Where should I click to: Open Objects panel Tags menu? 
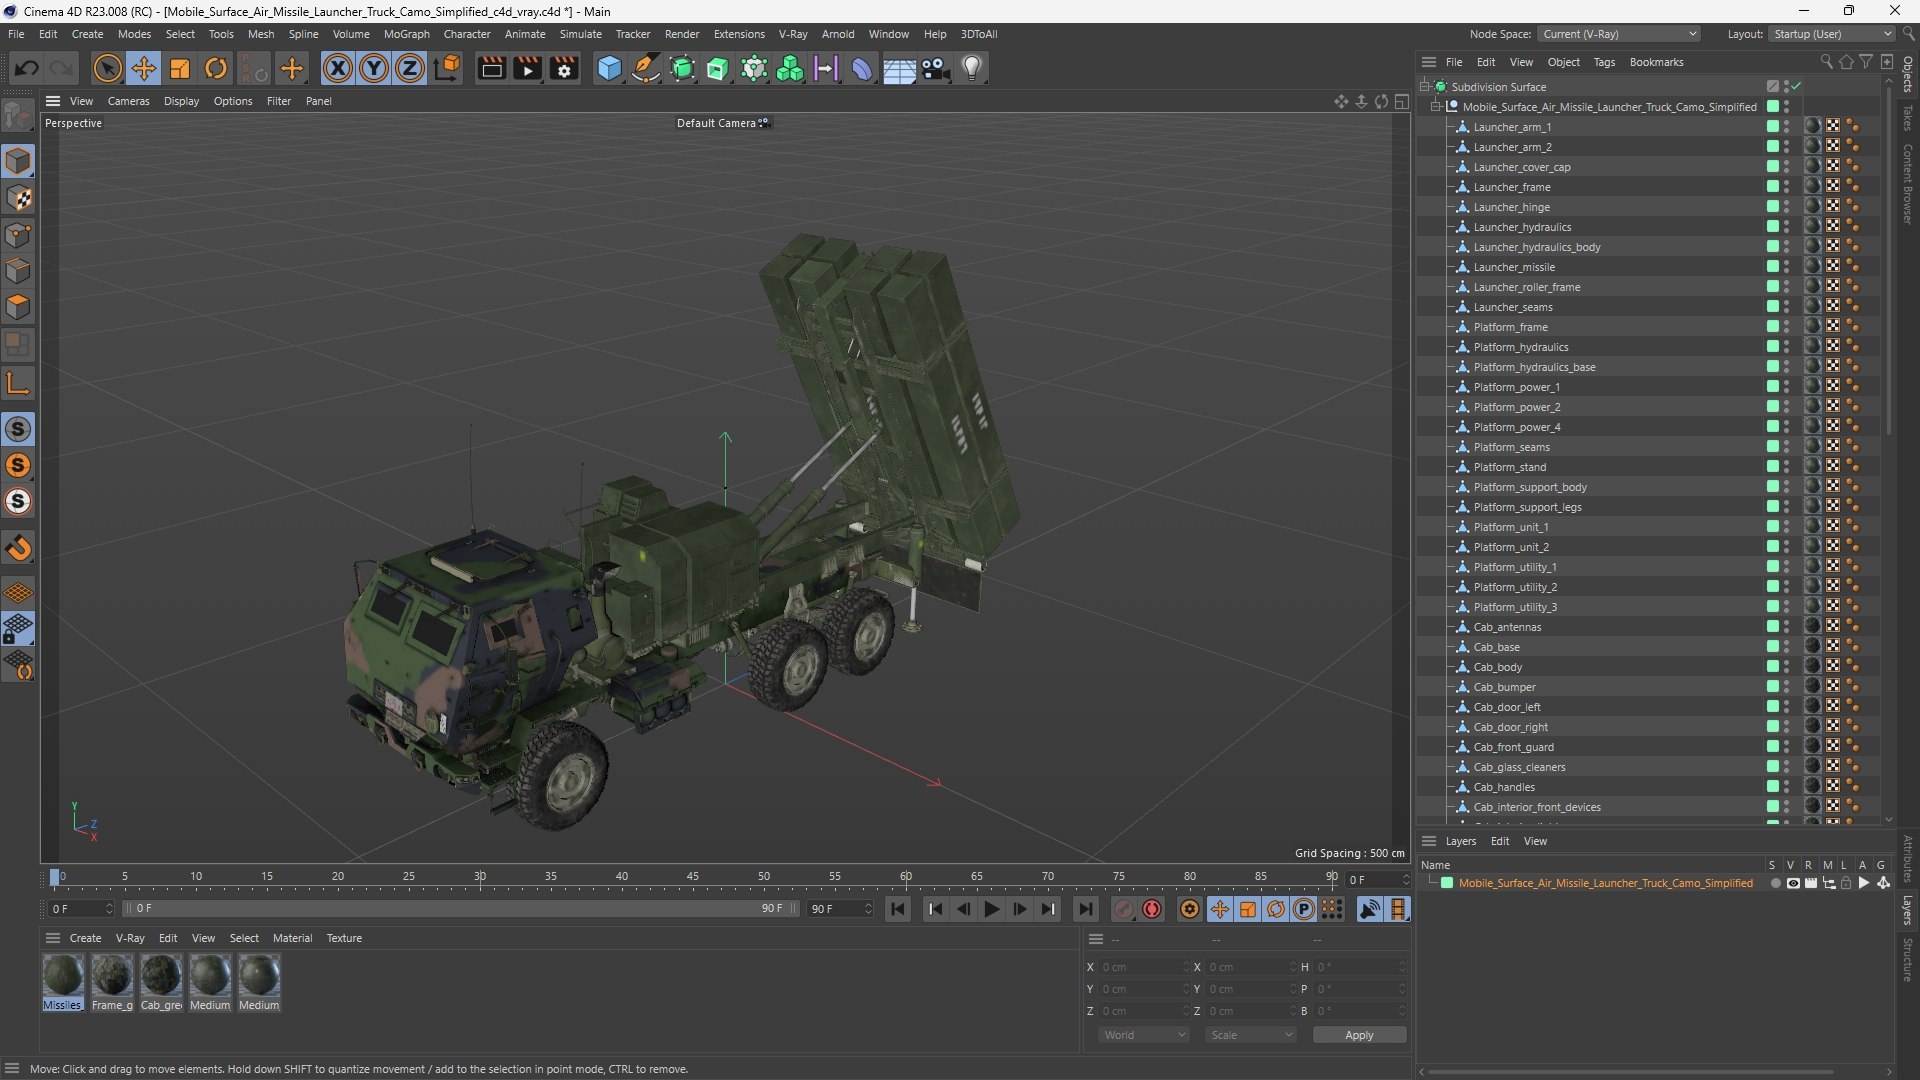[x=1604, y=62]
